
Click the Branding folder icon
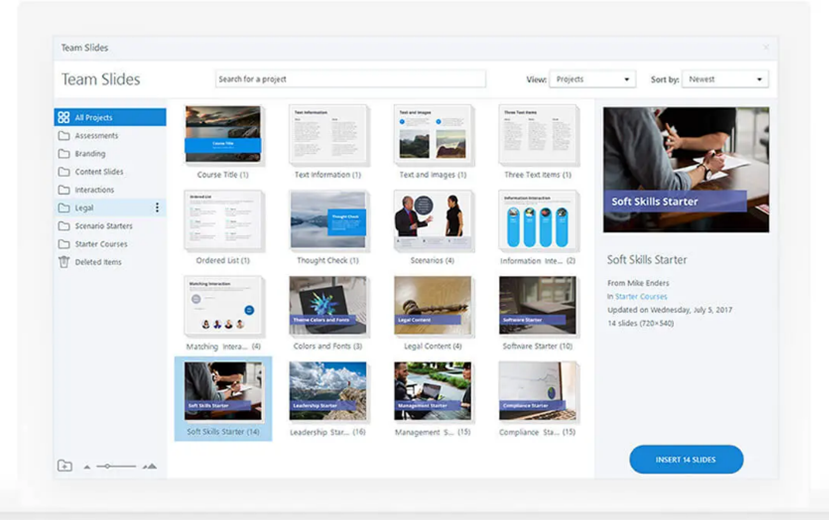point(64,154)
